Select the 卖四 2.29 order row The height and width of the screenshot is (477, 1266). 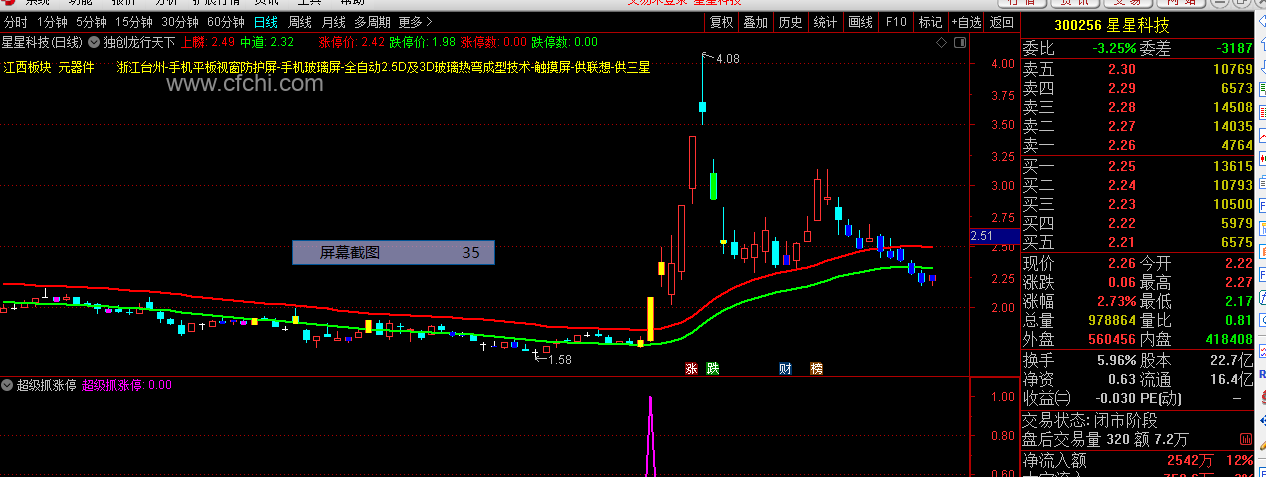1138,88
